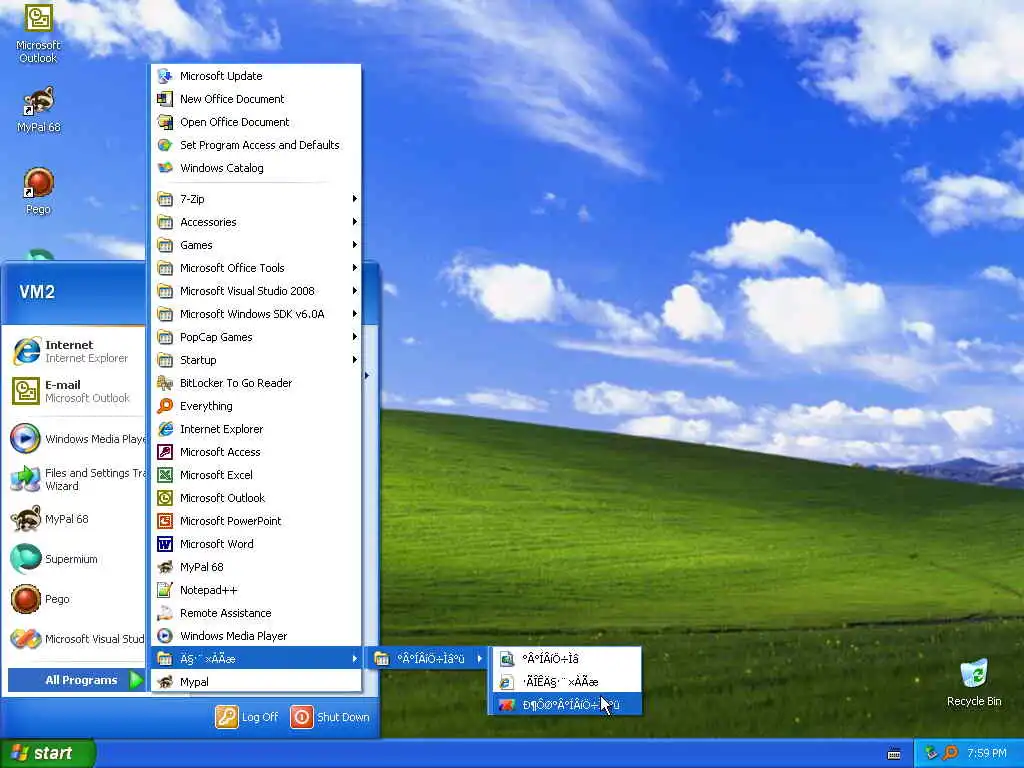This screenshot has width=1024, height=768.
Task: Open Windows Catalog
Action: tap(256, 168)
